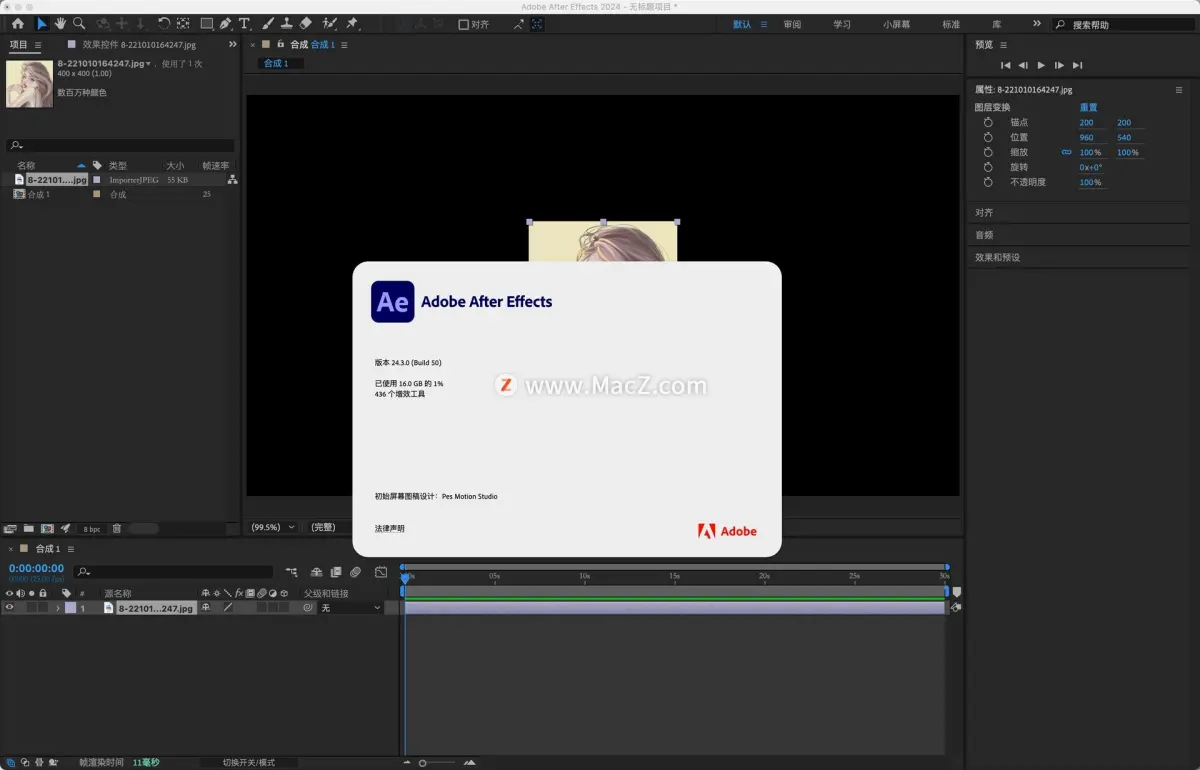The width and height of the screenshot is (1200, 770).
Task: Switch to 标准 workspace
Action: pyautogui.click(x=951, y=24)
